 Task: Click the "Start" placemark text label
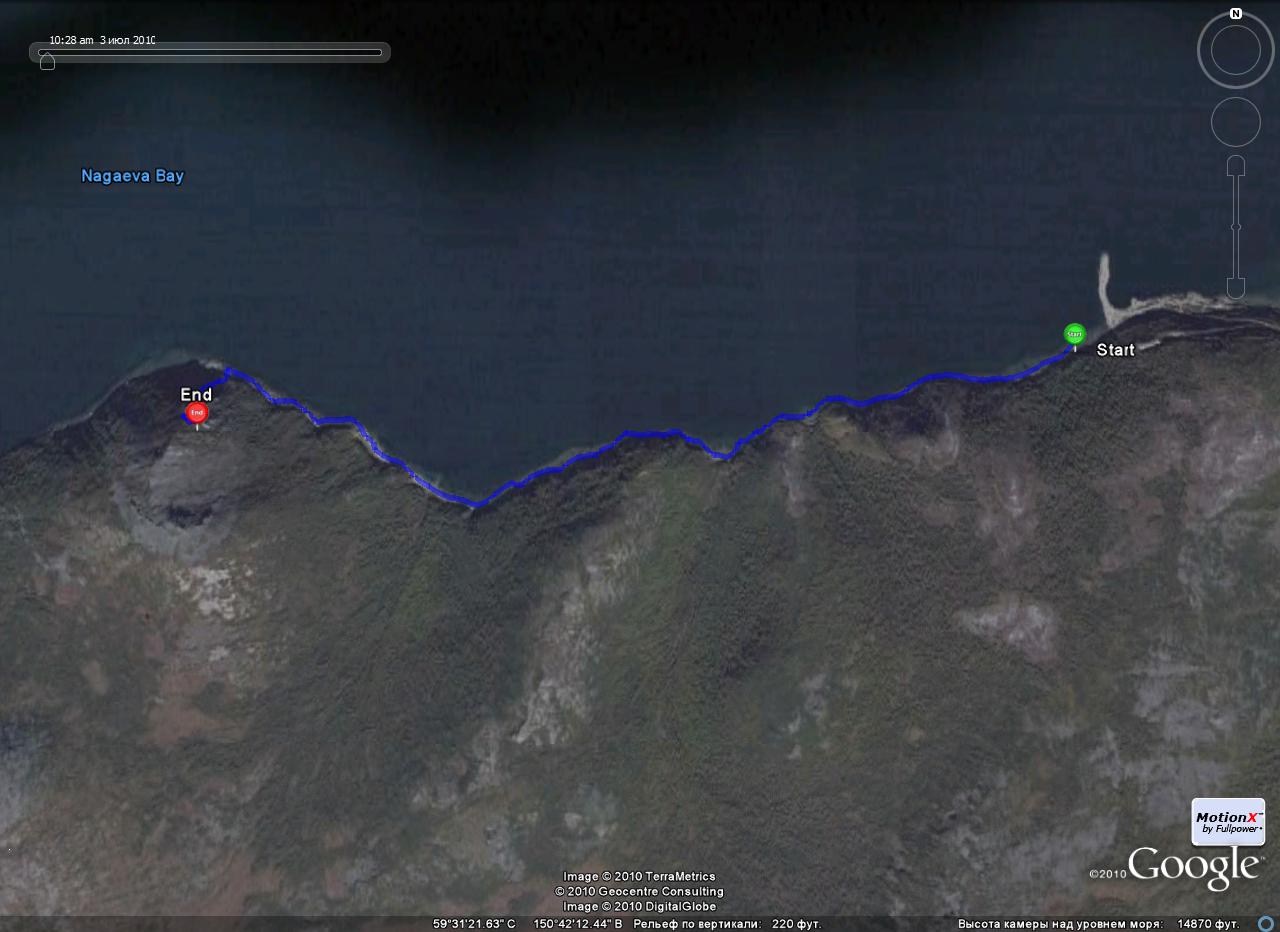coord(1116,350)
